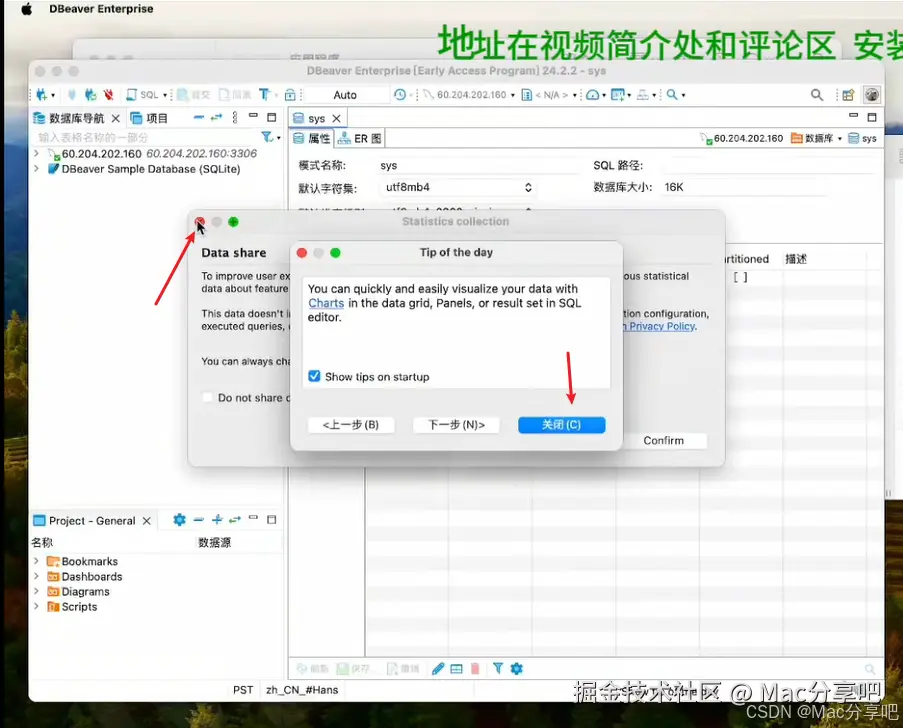
Task: Click the filter icon in the bottom toolbar
Action: pos(499,668)
